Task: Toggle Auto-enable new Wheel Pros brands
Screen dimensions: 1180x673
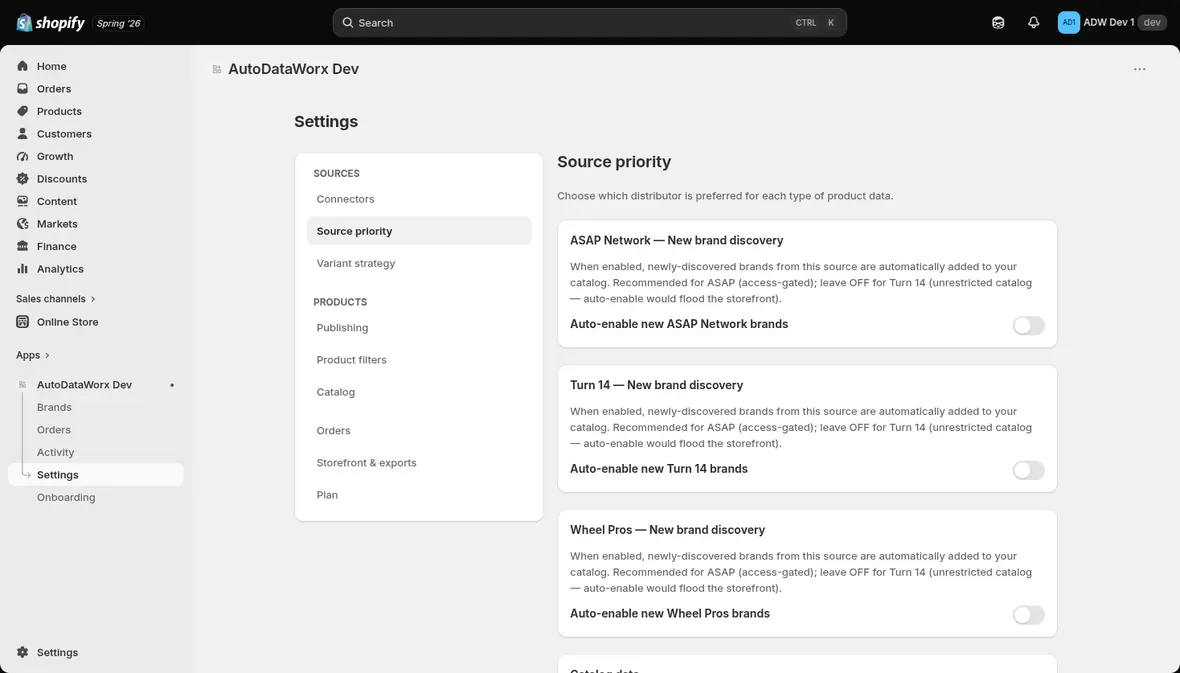Action: coord(1028,615)
